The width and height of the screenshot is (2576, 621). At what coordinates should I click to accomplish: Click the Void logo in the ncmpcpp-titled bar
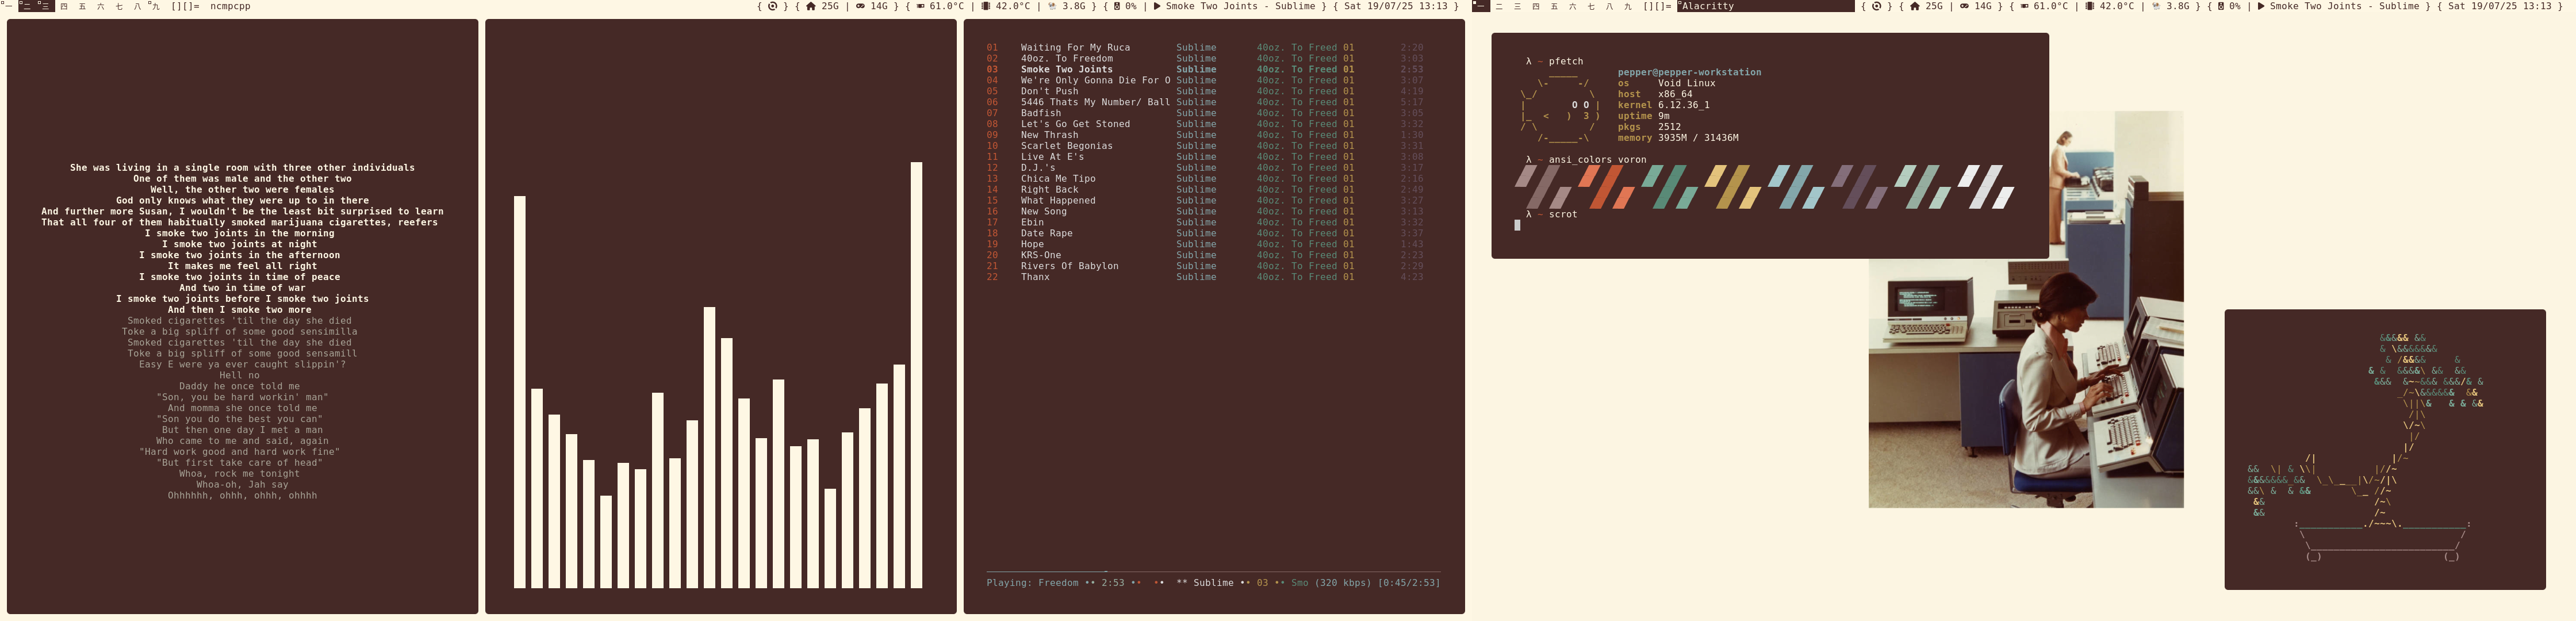click(x=772, y=6)
